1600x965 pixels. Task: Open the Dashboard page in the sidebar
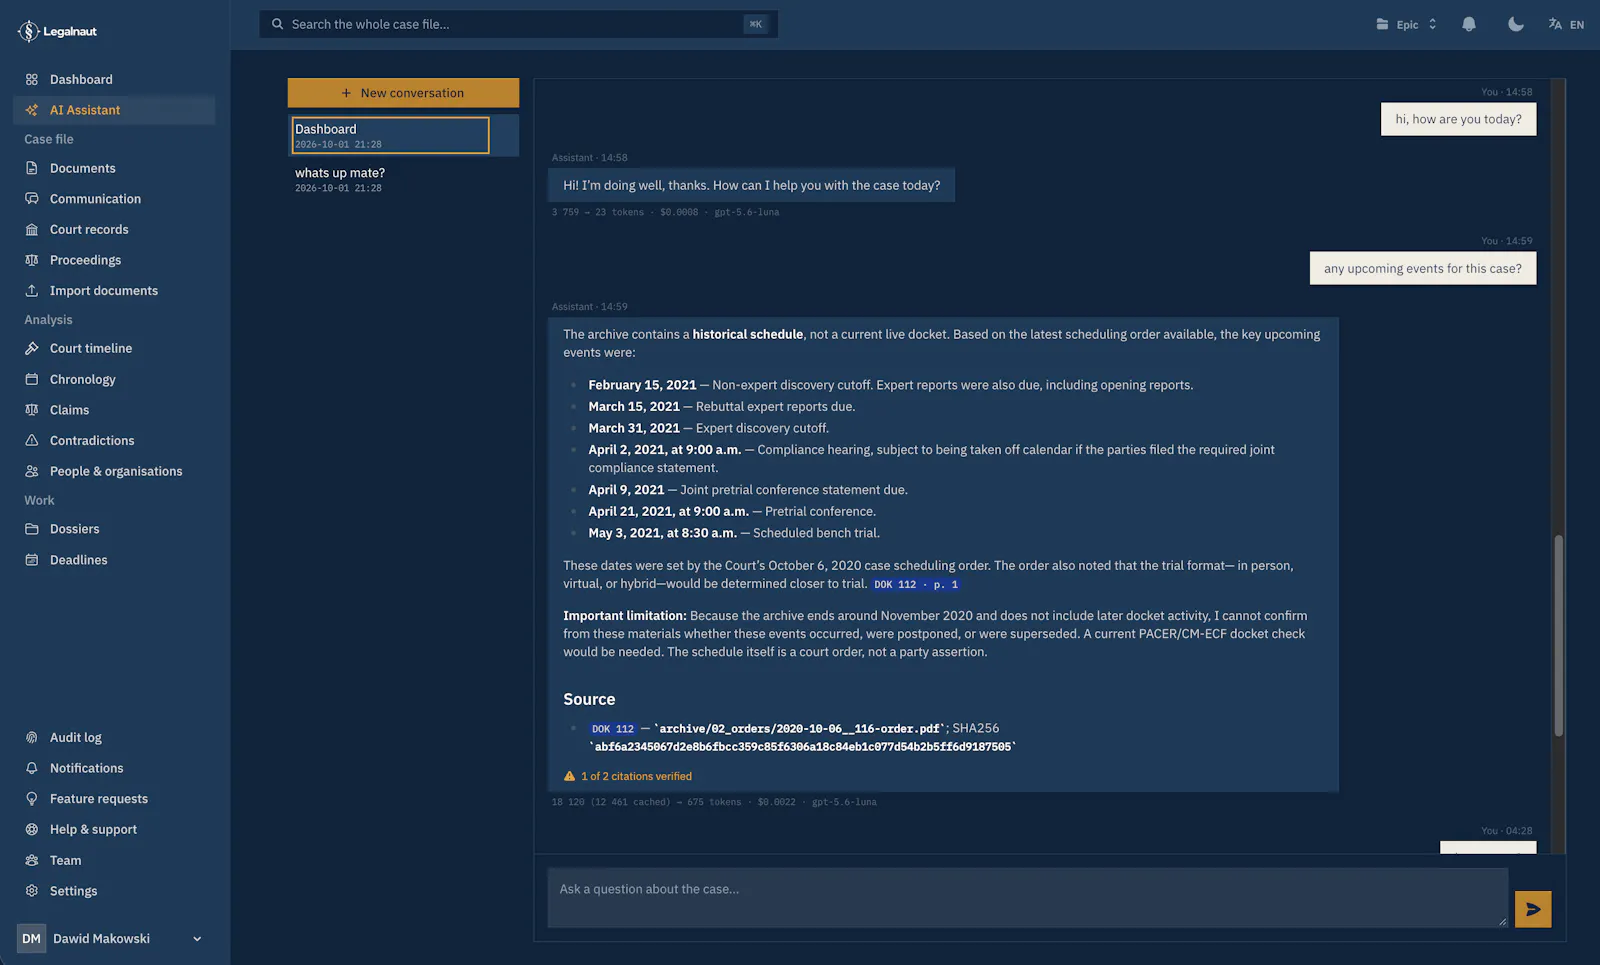pyautogui.click(x=114, y=79)
